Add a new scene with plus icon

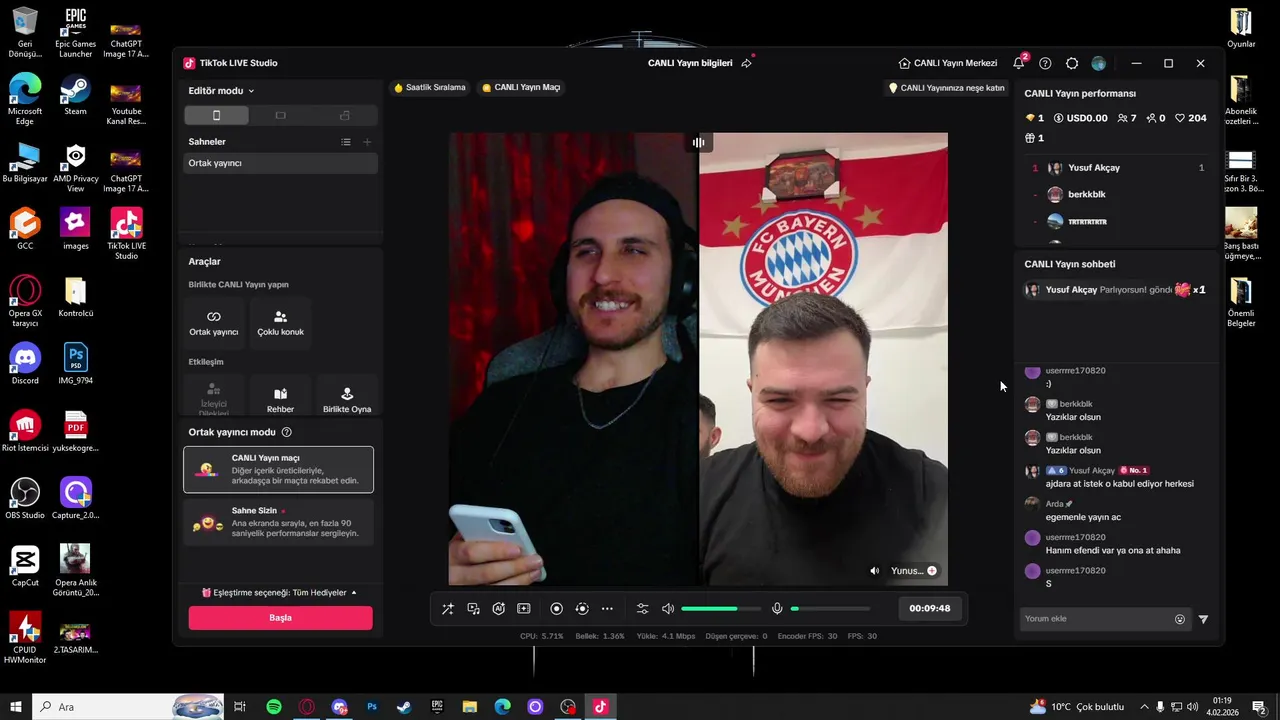click(367, 142)
